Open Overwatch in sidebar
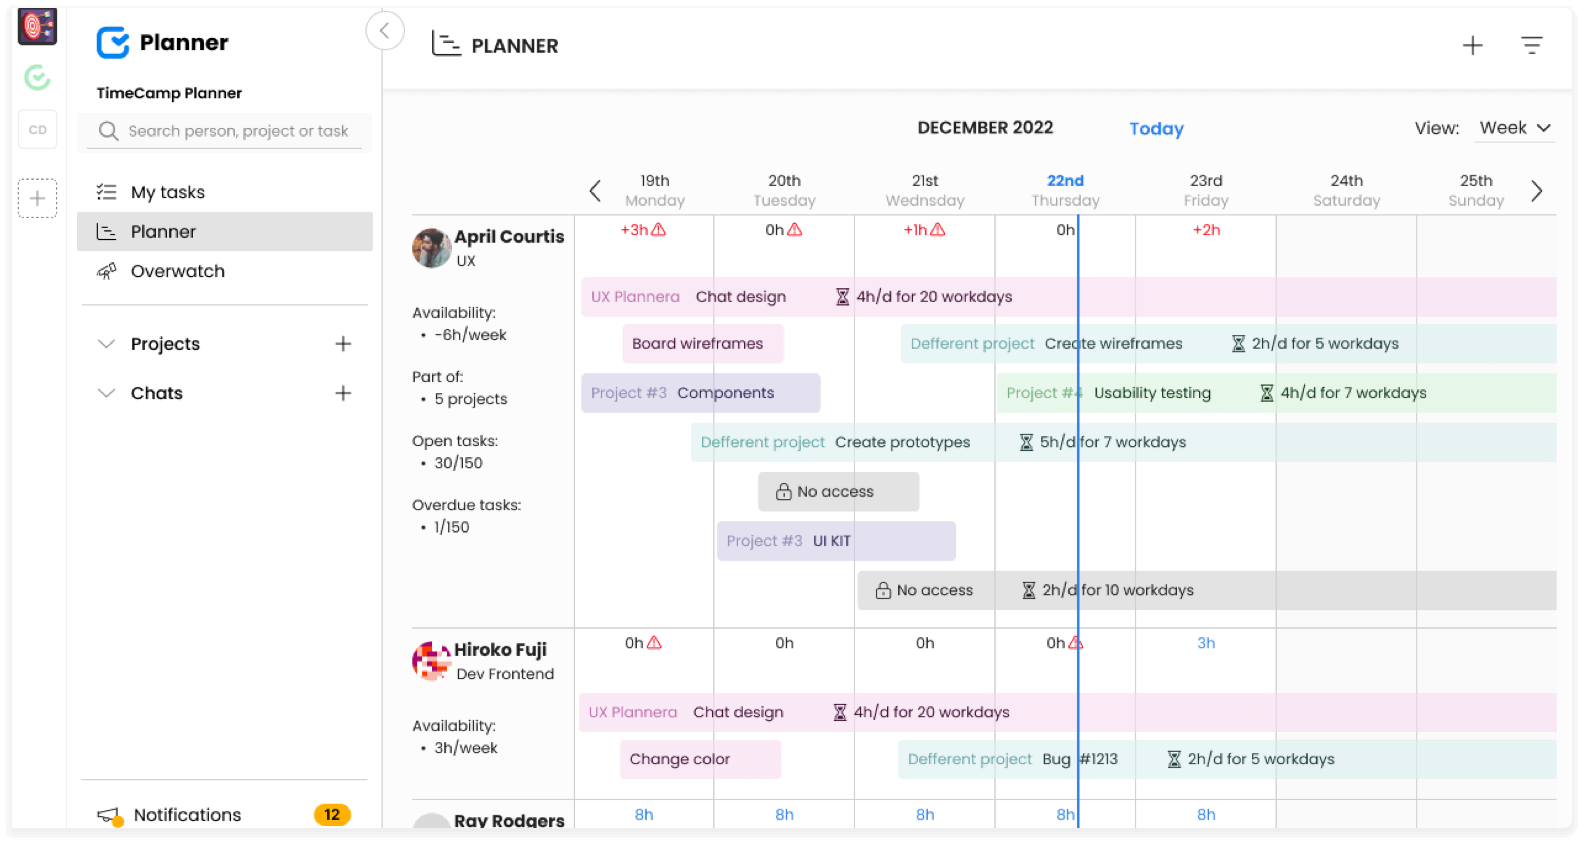 click(177, 271)
